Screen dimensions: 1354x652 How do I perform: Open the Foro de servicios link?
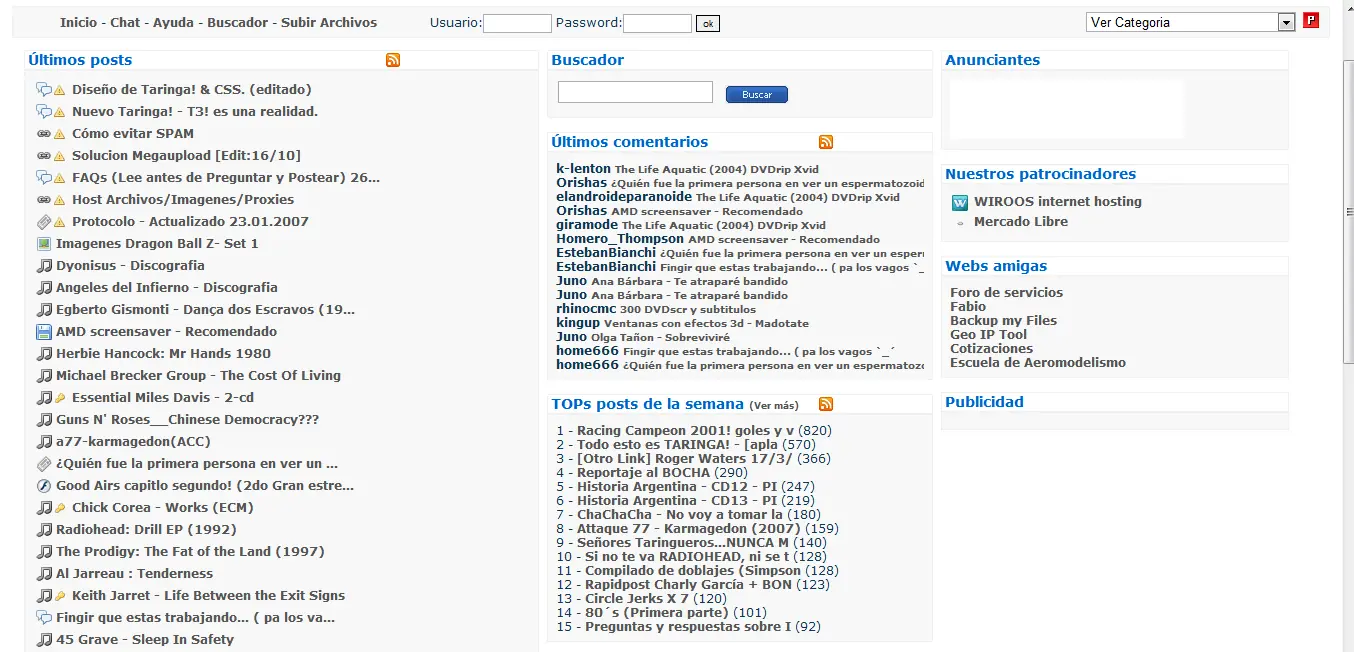[1007, 292]
